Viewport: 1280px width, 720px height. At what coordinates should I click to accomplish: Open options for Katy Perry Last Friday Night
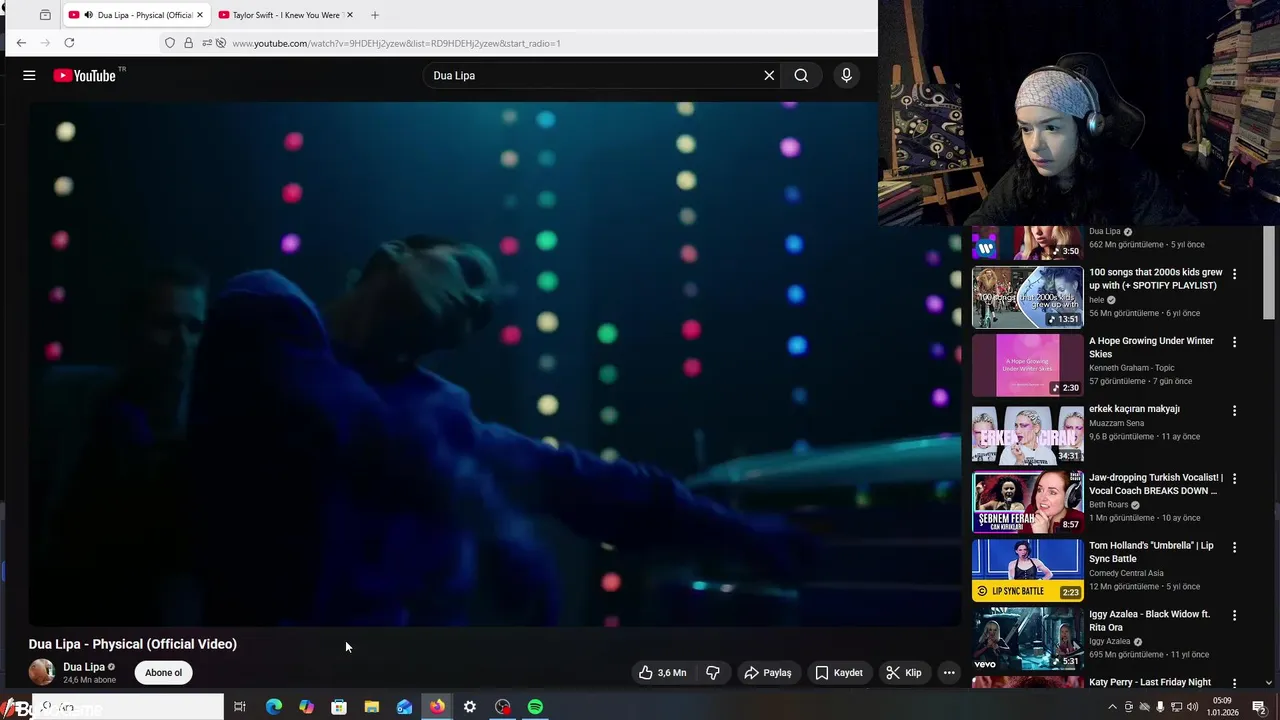(1234, 684)
